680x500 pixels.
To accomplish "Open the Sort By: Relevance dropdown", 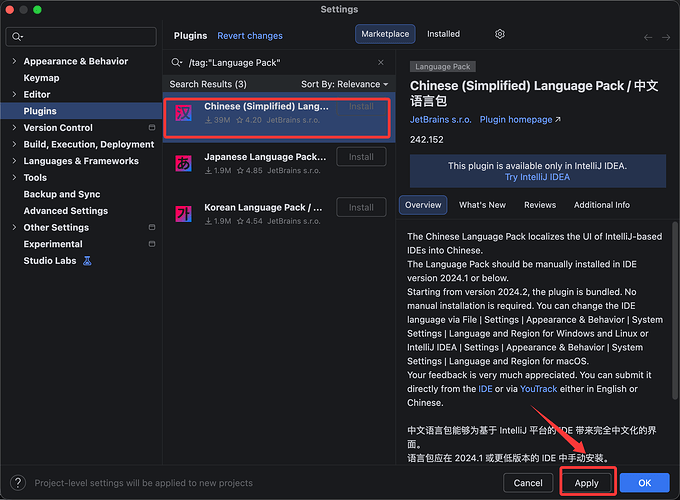I will [344, 84].
